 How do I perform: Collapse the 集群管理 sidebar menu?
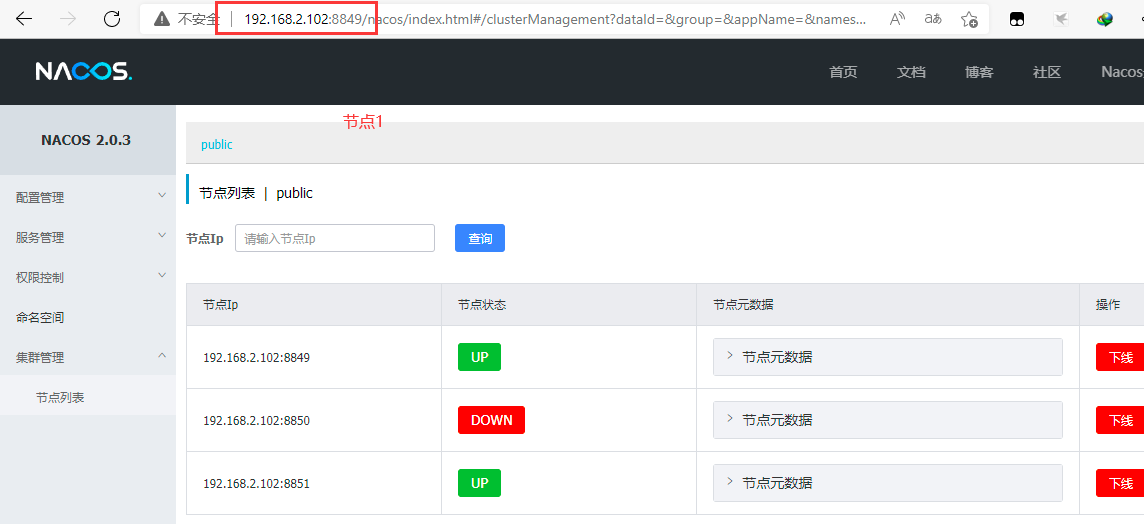(x=87, y=357)
